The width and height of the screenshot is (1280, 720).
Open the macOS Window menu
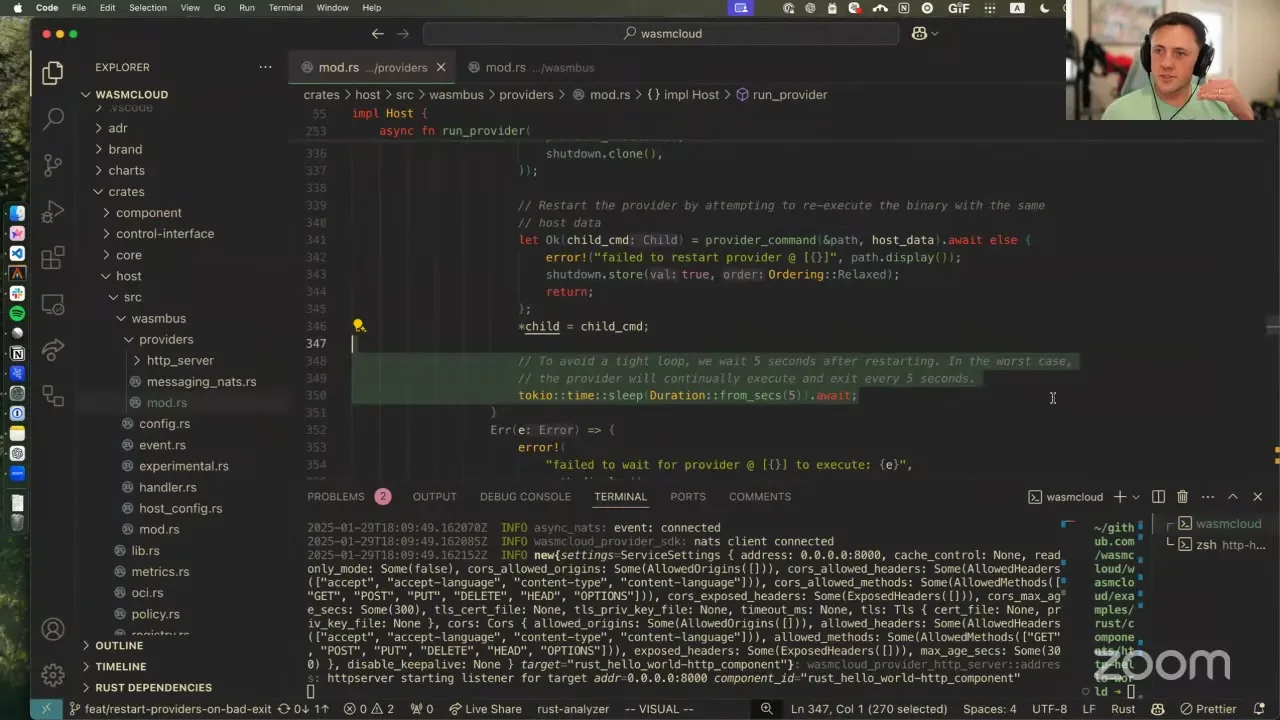(332, 8)
